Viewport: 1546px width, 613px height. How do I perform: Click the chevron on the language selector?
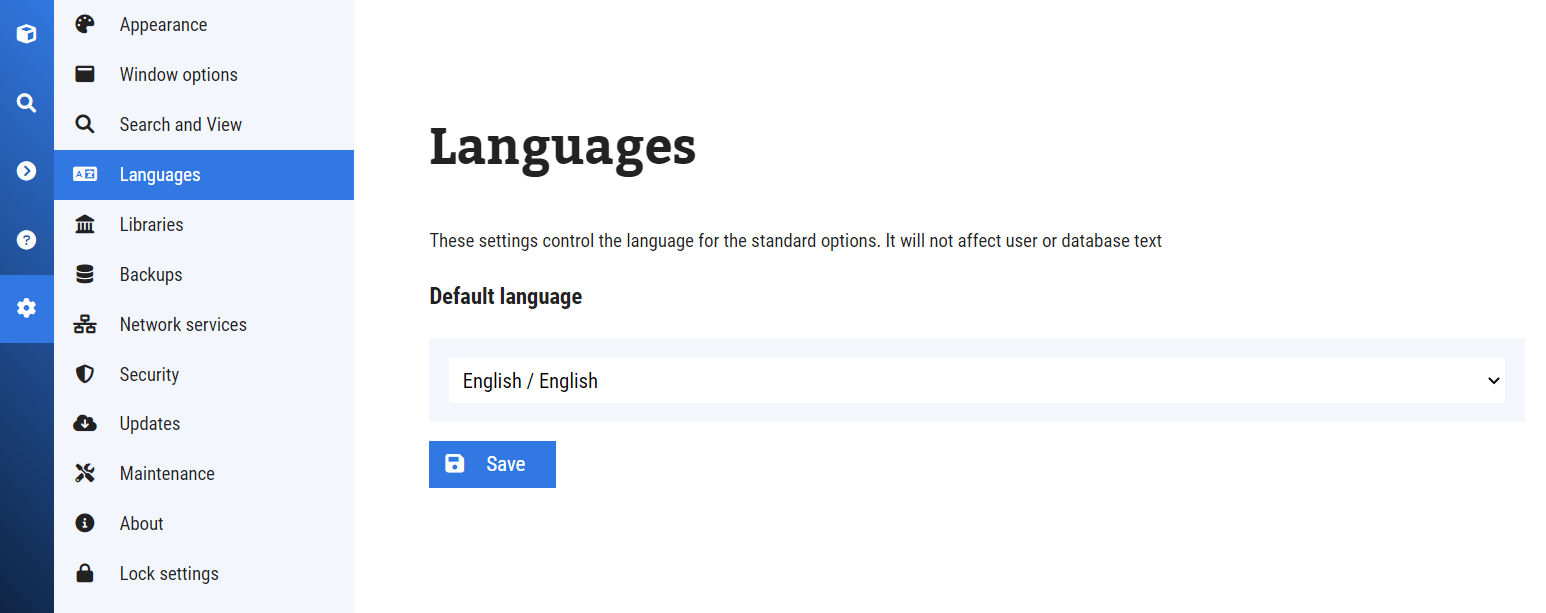tap(1492, 381)
